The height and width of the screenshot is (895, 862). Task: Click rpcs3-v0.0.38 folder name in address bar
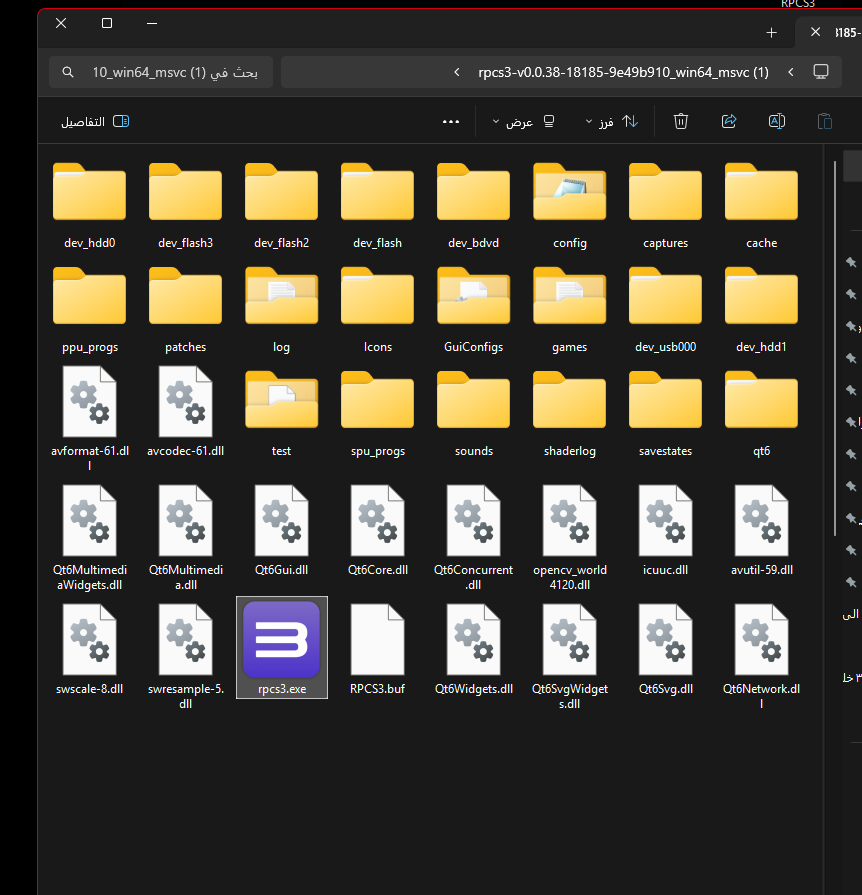click(623, 72)
